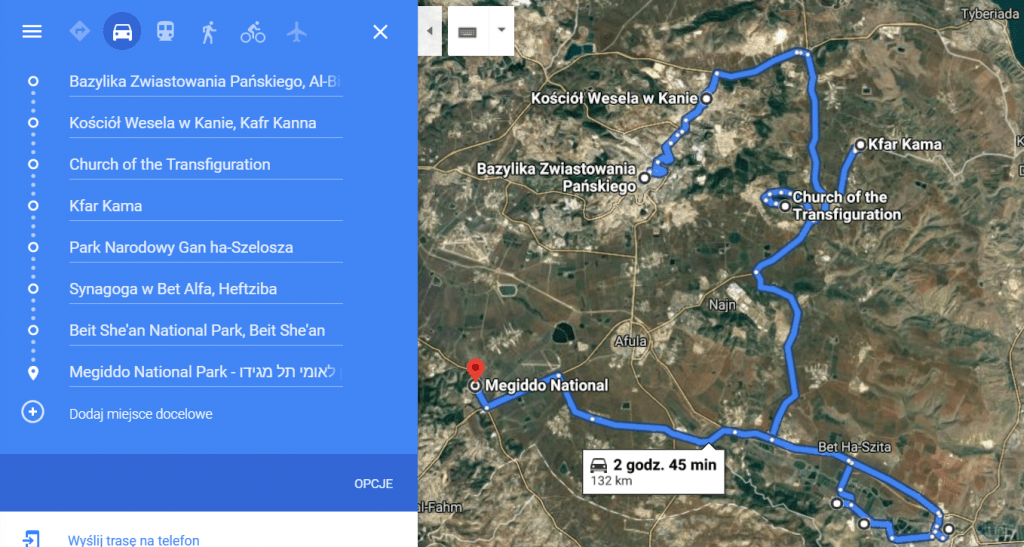Select the driving car mode
1024x547 pixels.
pyautogui.click(x=122, y=31)
